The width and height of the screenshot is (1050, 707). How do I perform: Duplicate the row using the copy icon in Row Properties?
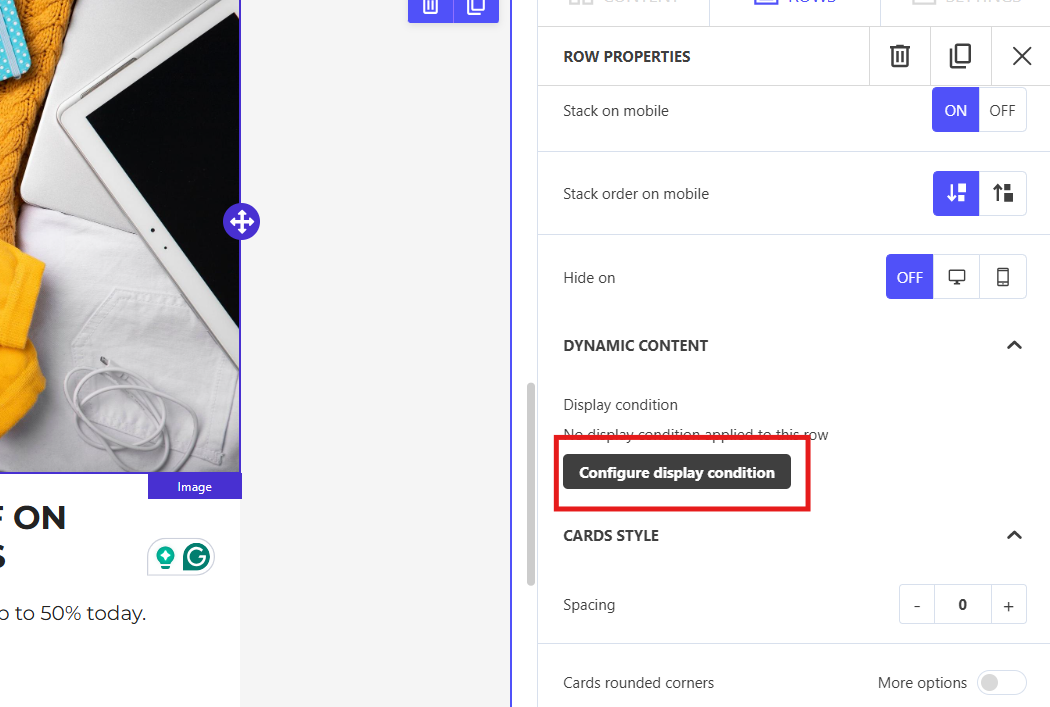pyautogui.click(x=960, y=56)
